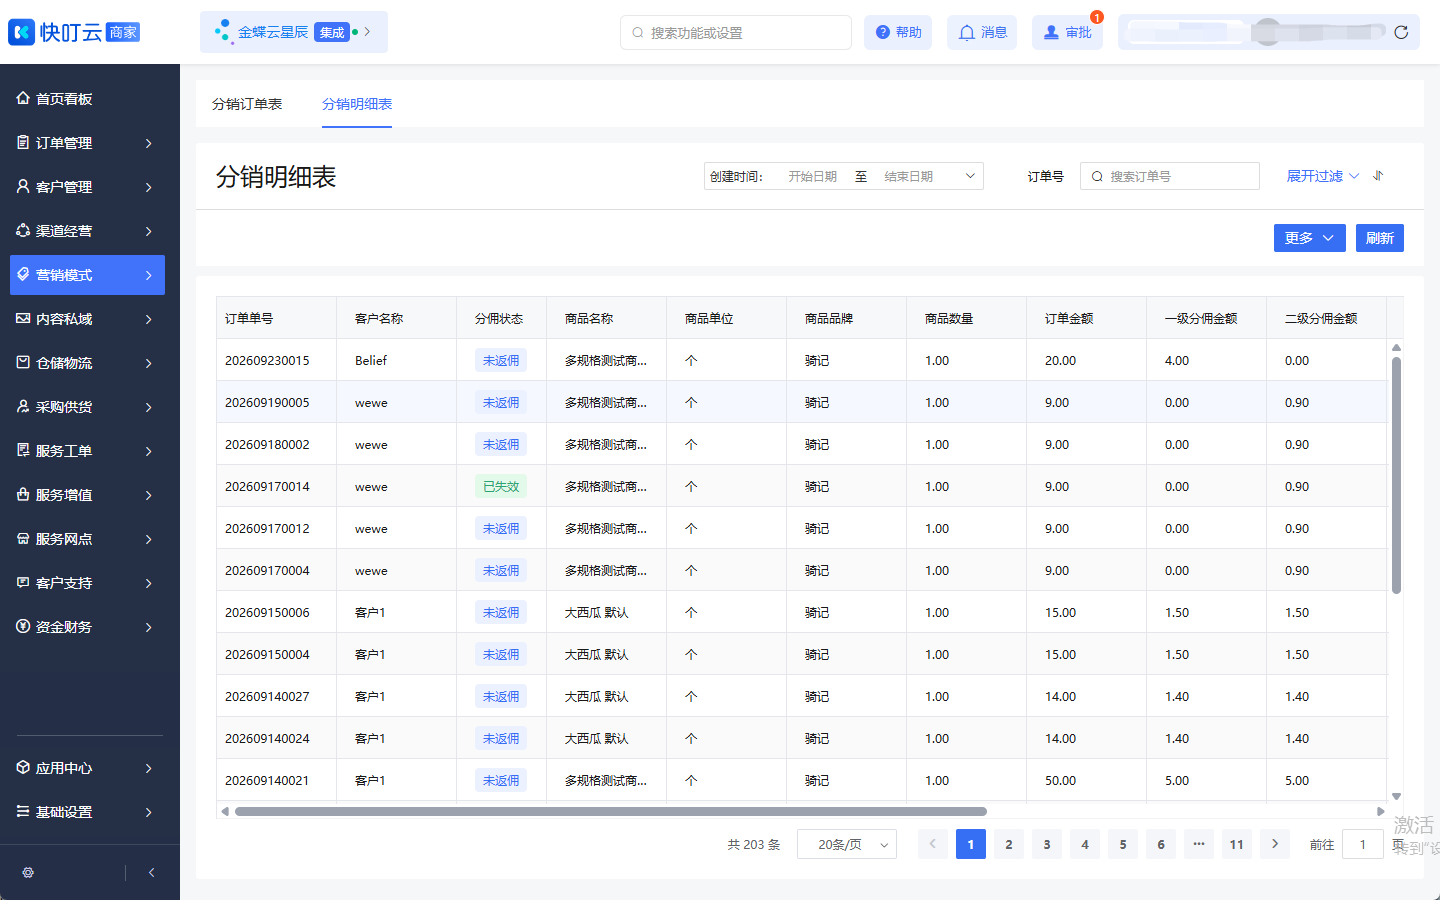Click the horizontal table scrollbar
Screen dimensions: 1440x900
pos(611,811)
